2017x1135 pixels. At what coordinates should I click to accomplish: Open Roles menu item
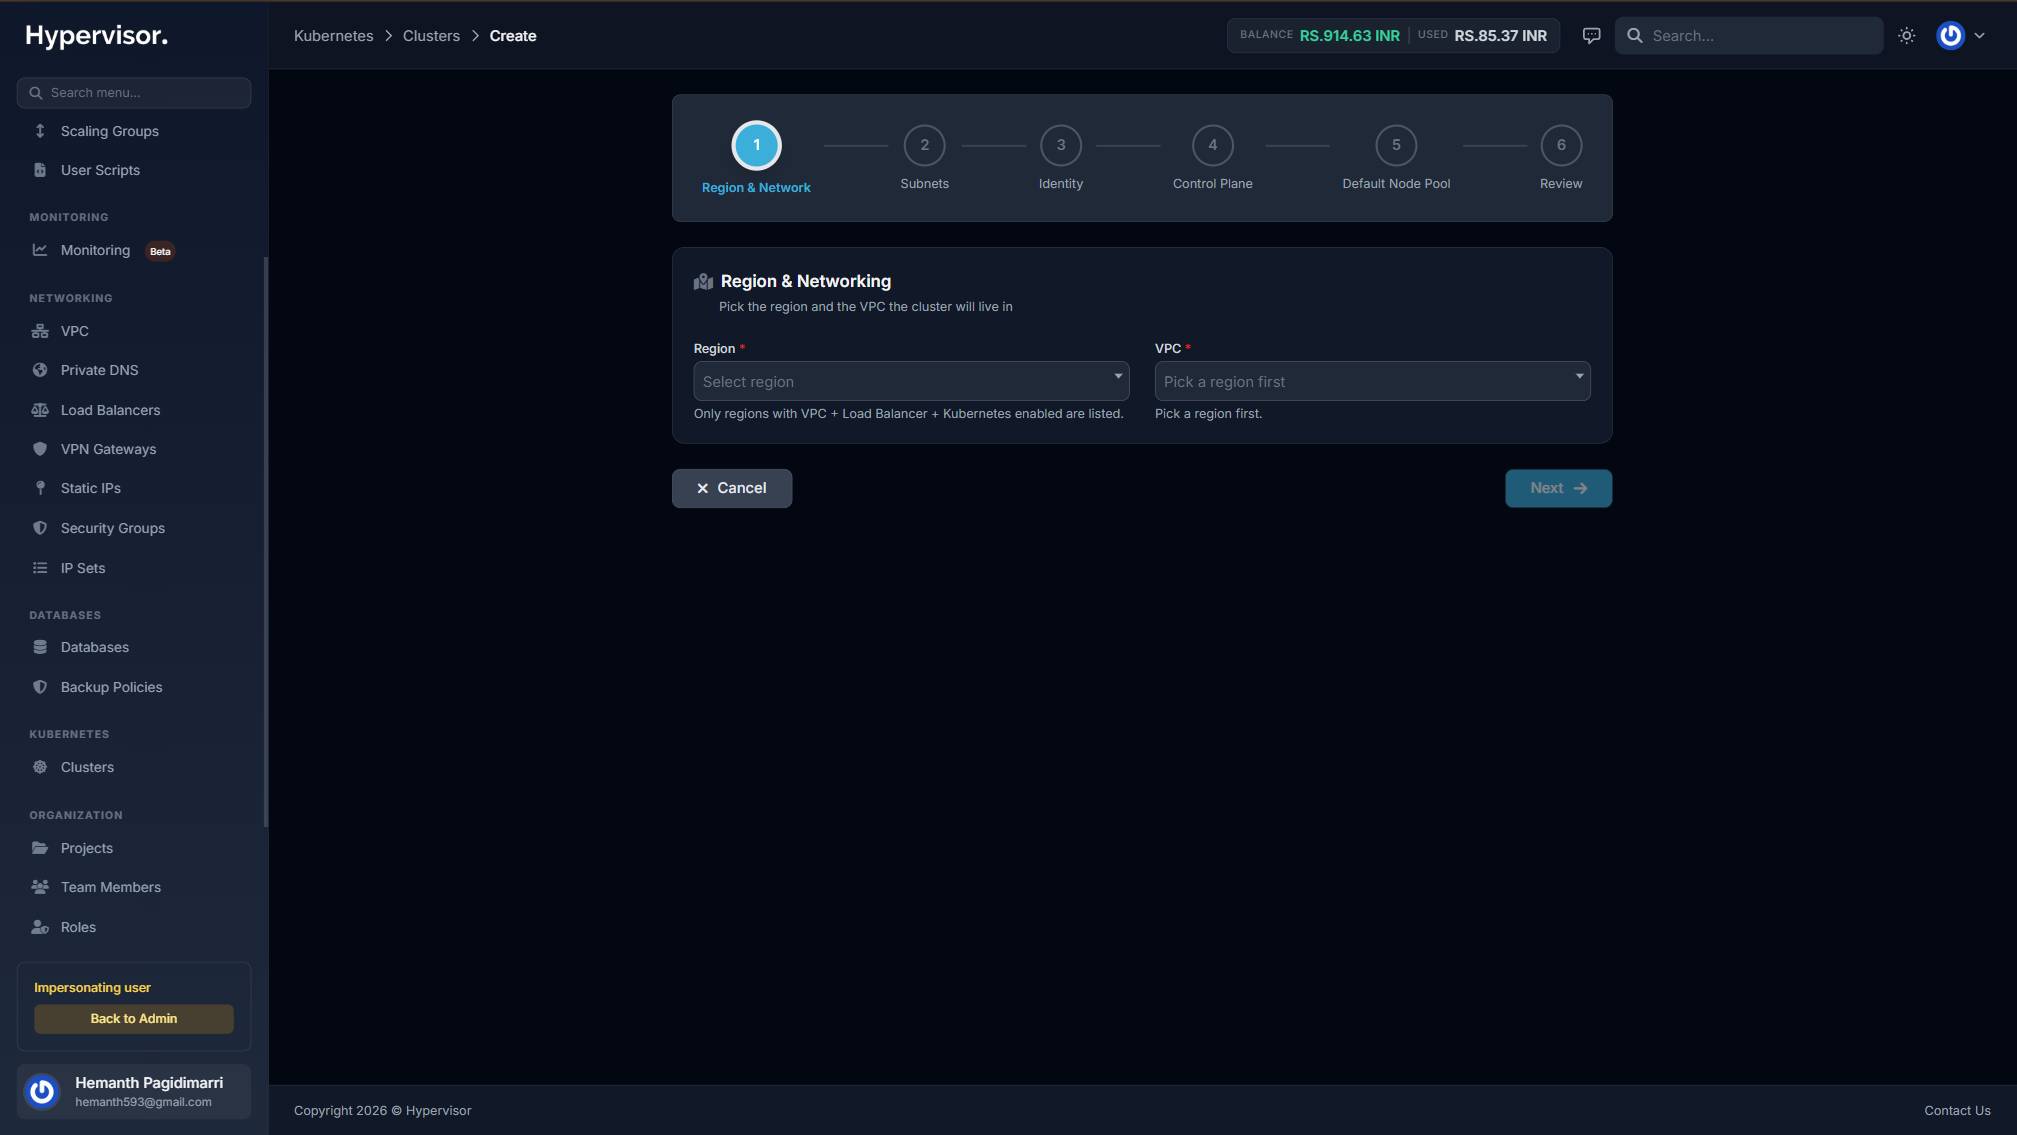pos(134,927)
